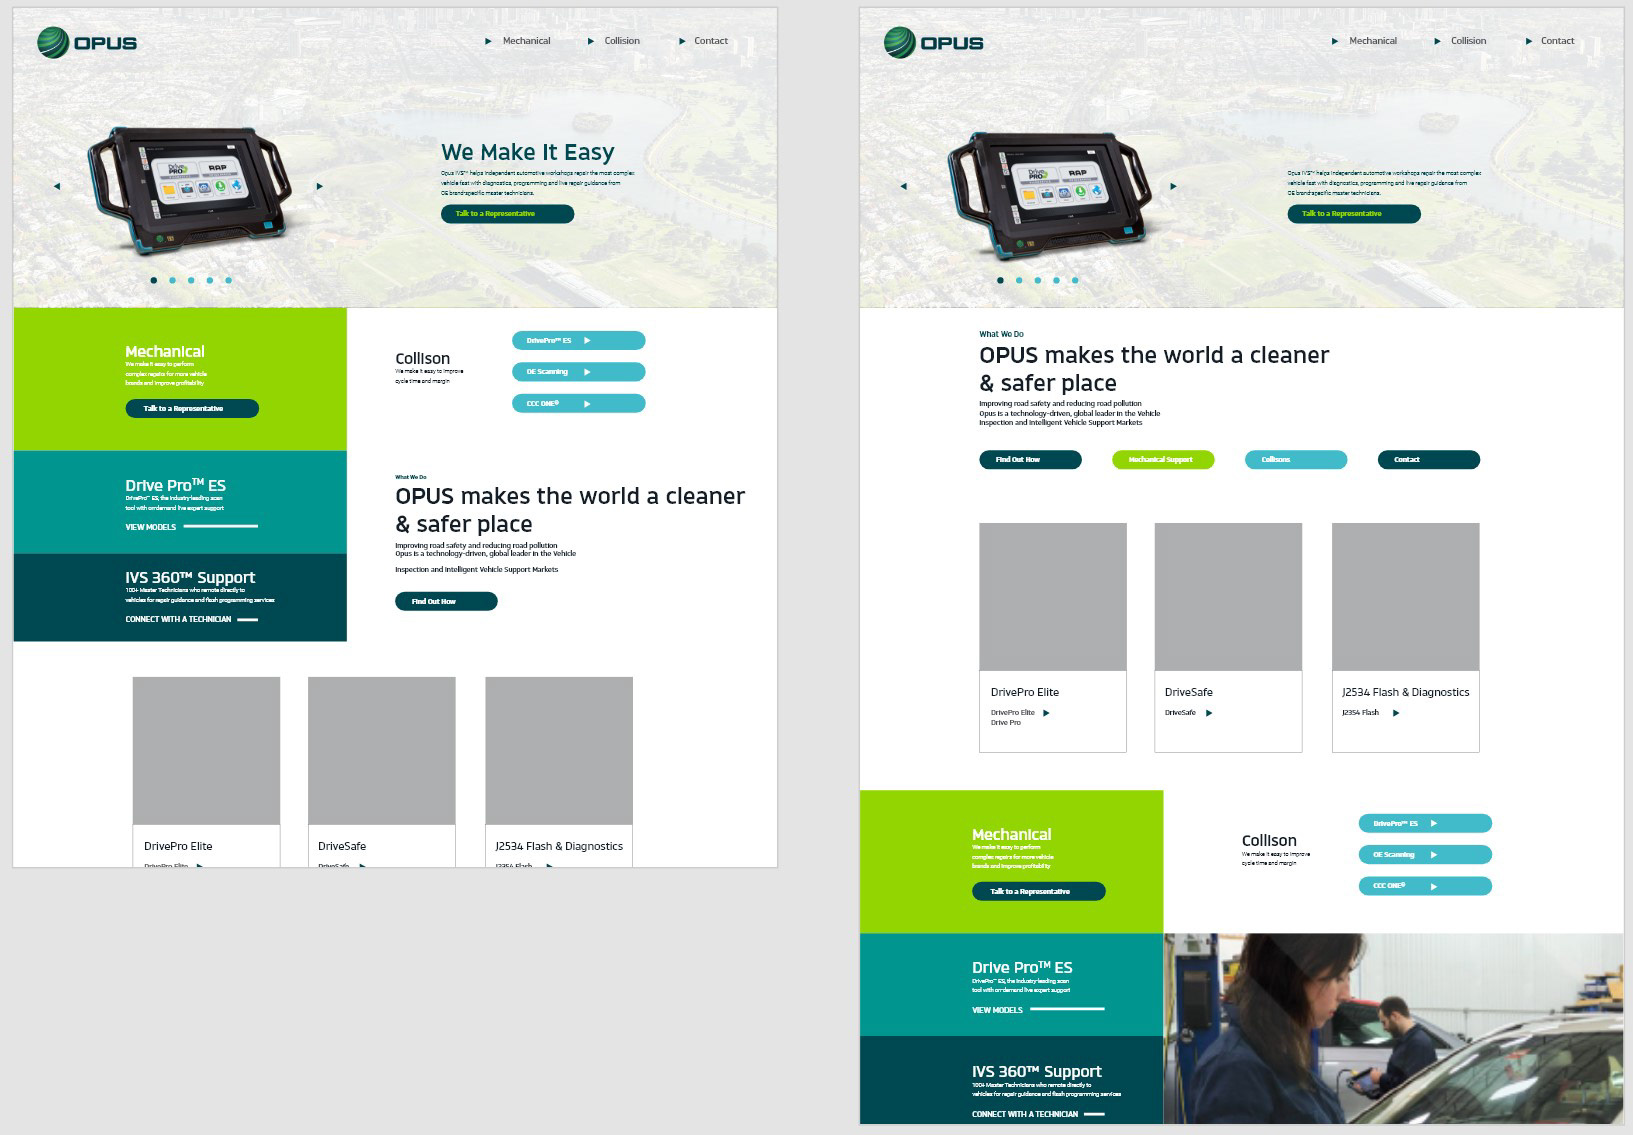Click CCC ONE pill button in left mockup
1633x1135 pixels.
(x=579, y=403)
